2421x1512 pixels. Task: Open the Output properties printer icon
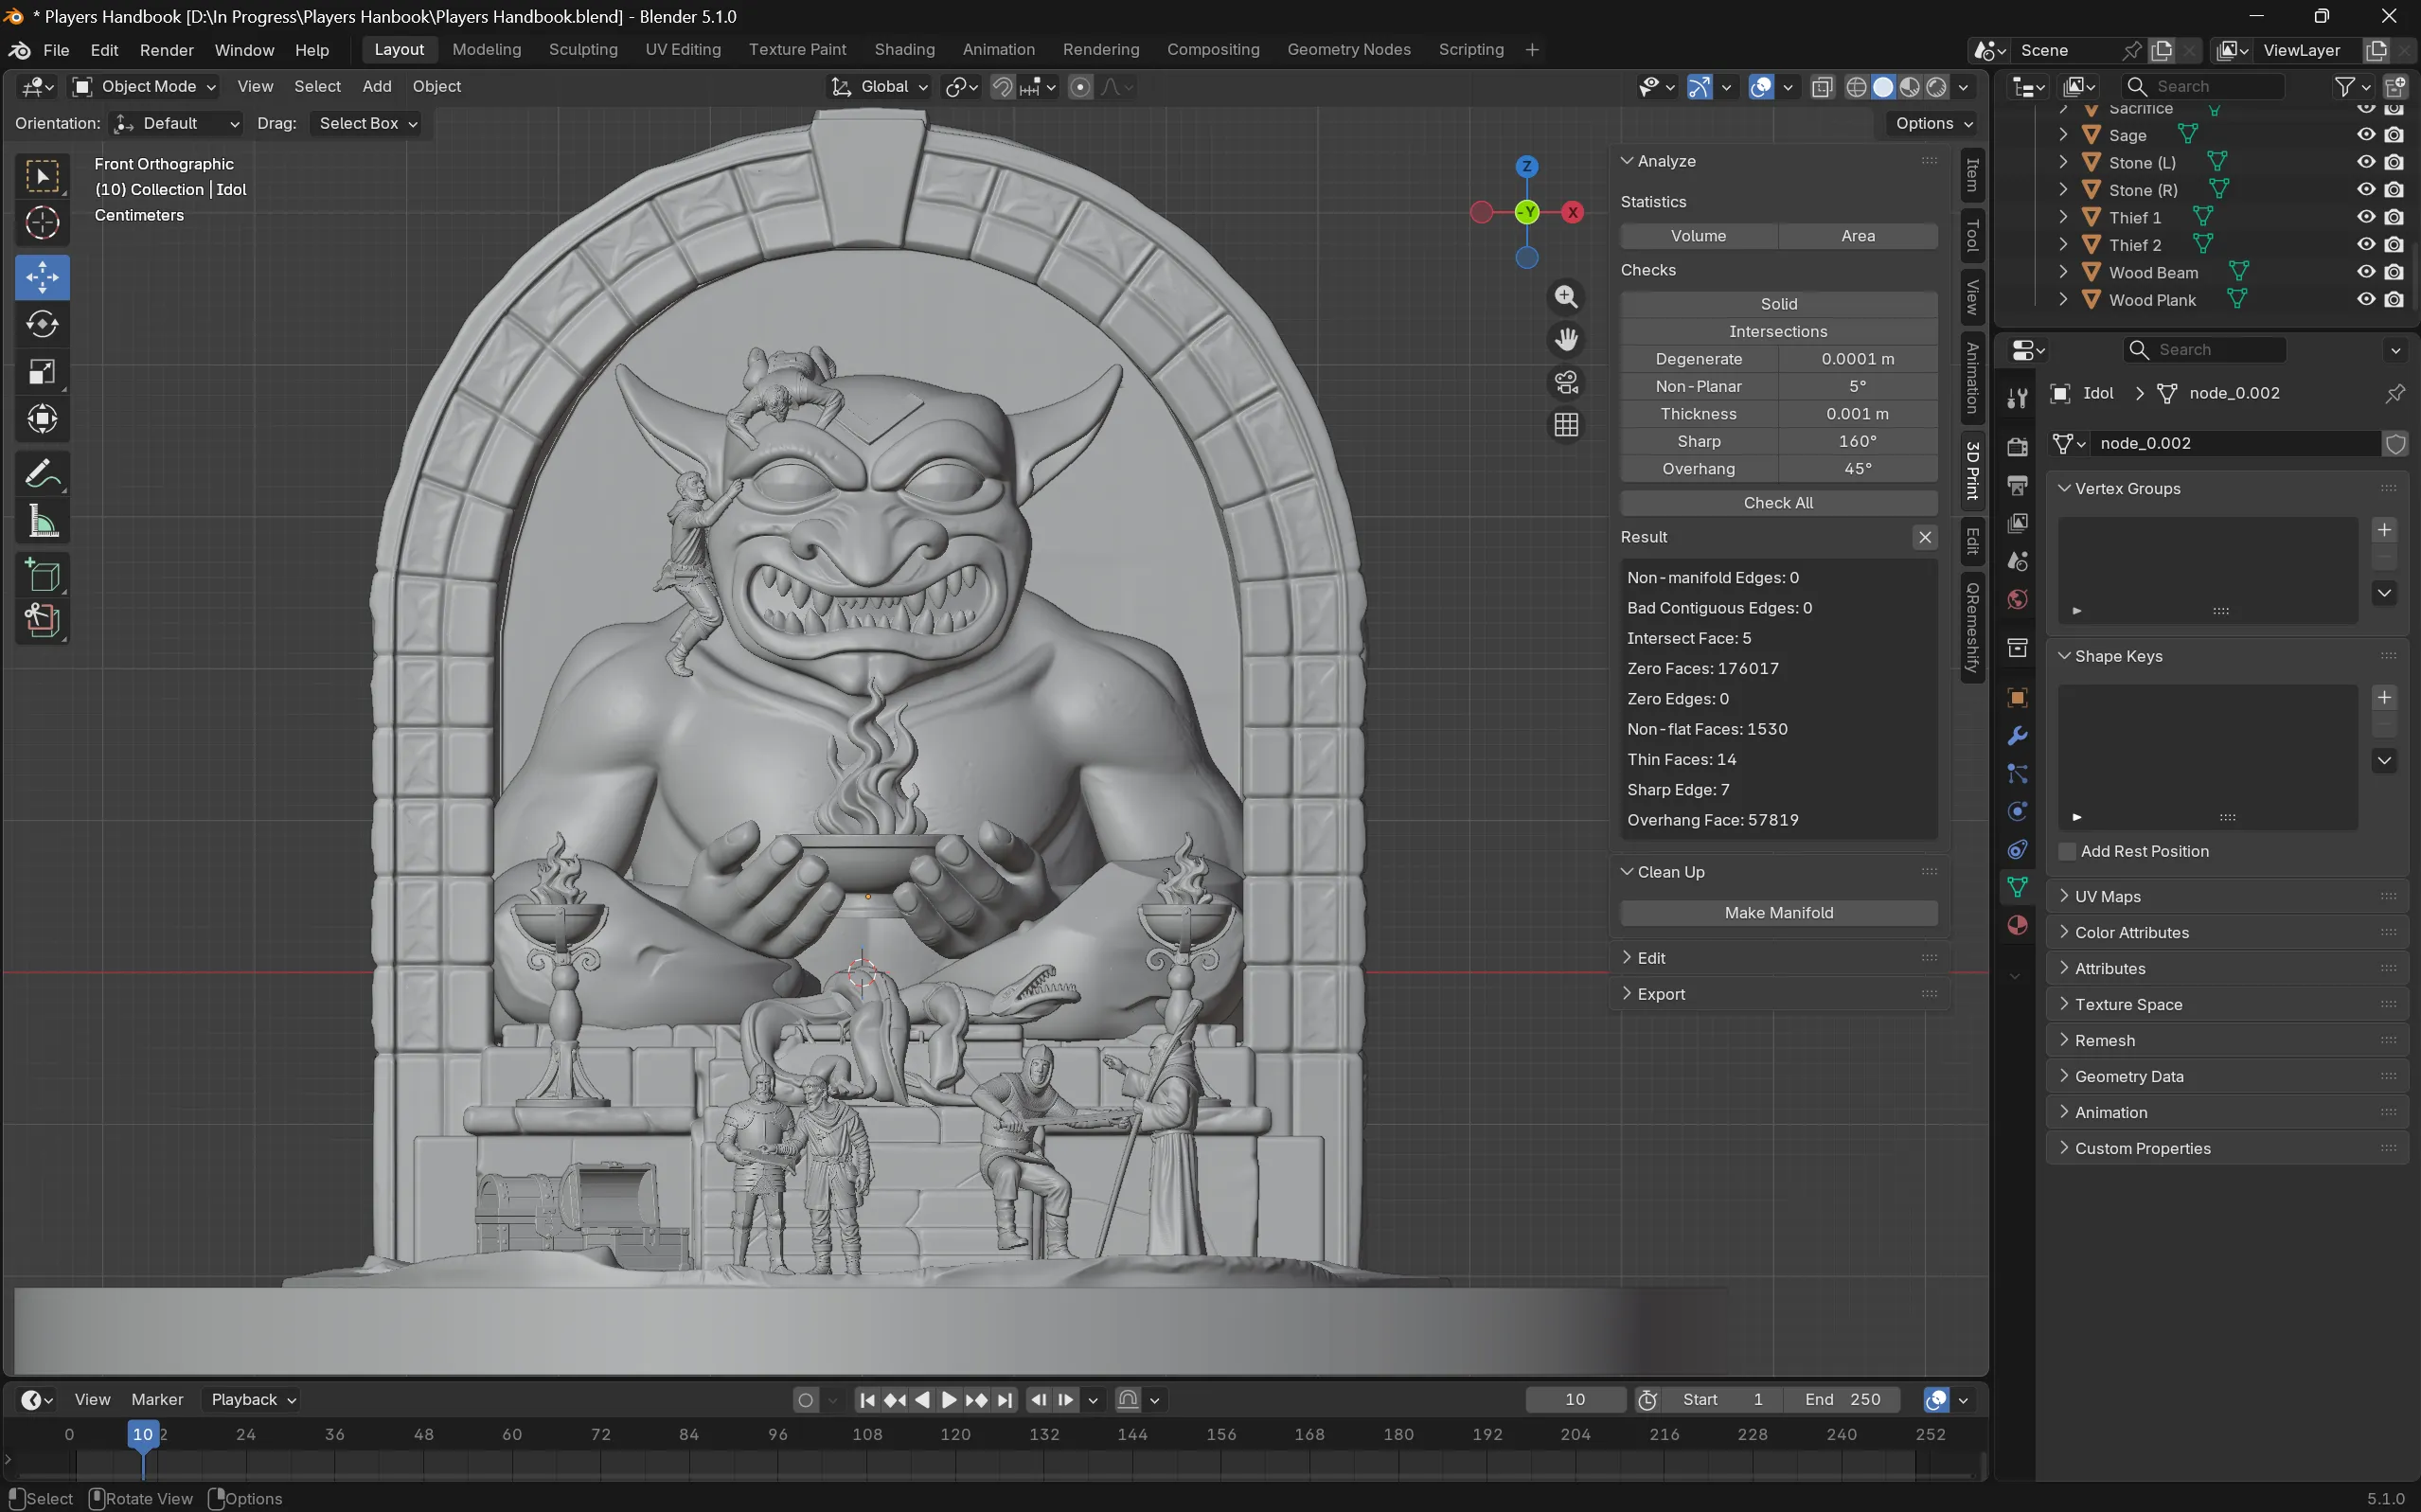(2017, 485)
